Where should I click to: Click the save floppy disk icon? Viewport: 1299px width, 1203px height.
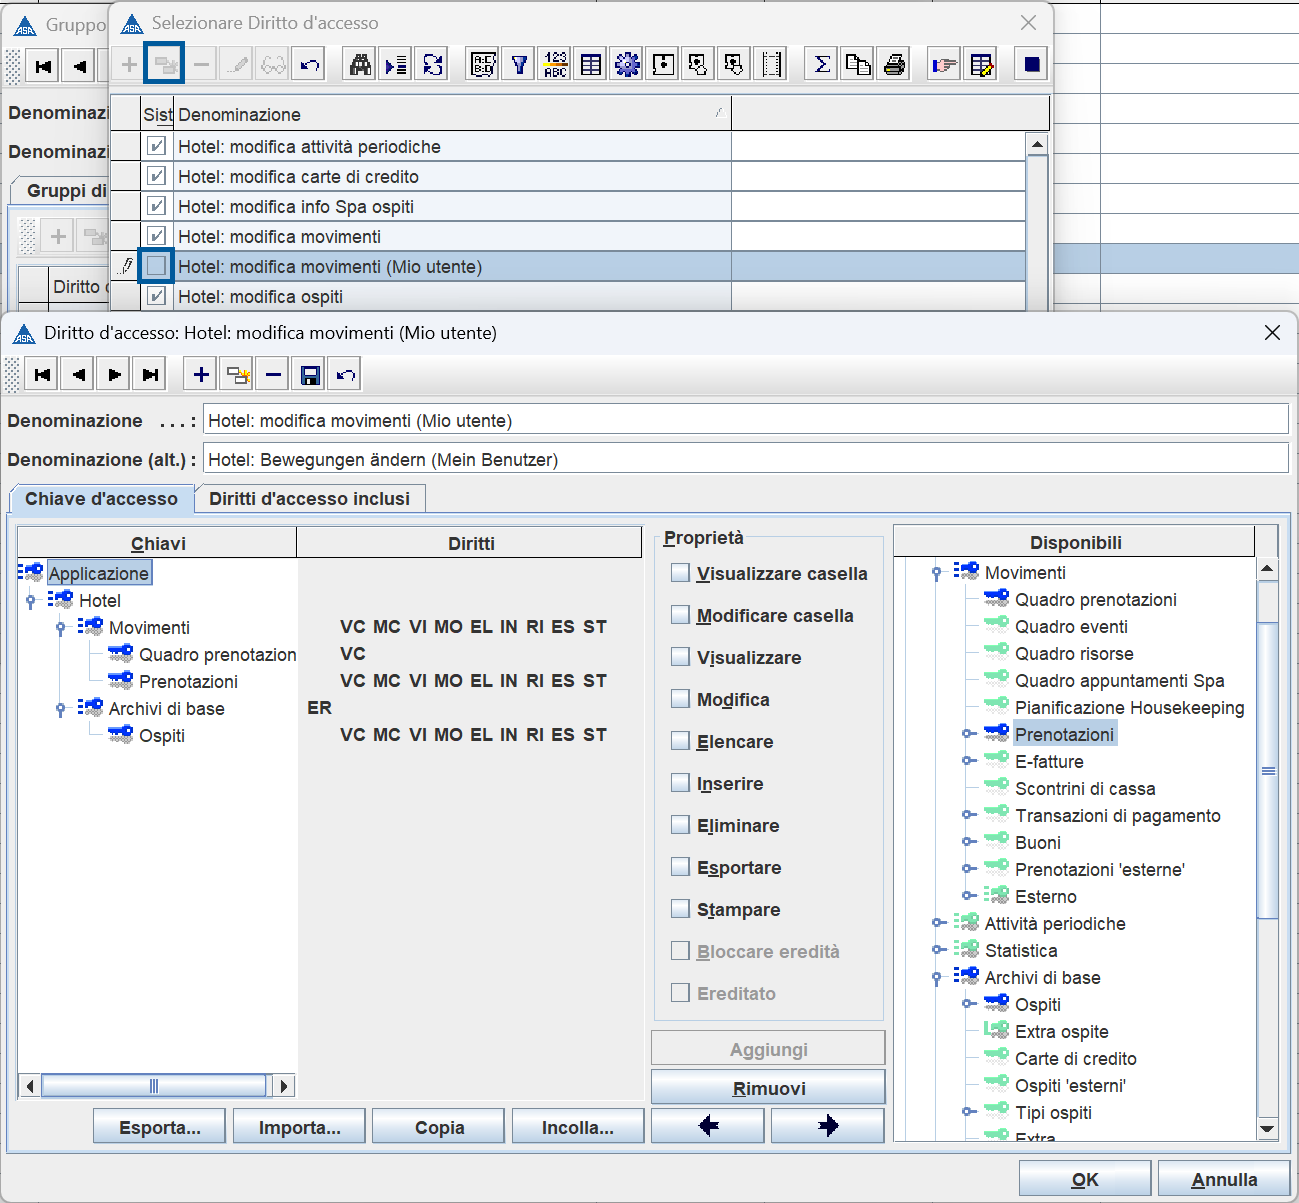click(310, 375)
